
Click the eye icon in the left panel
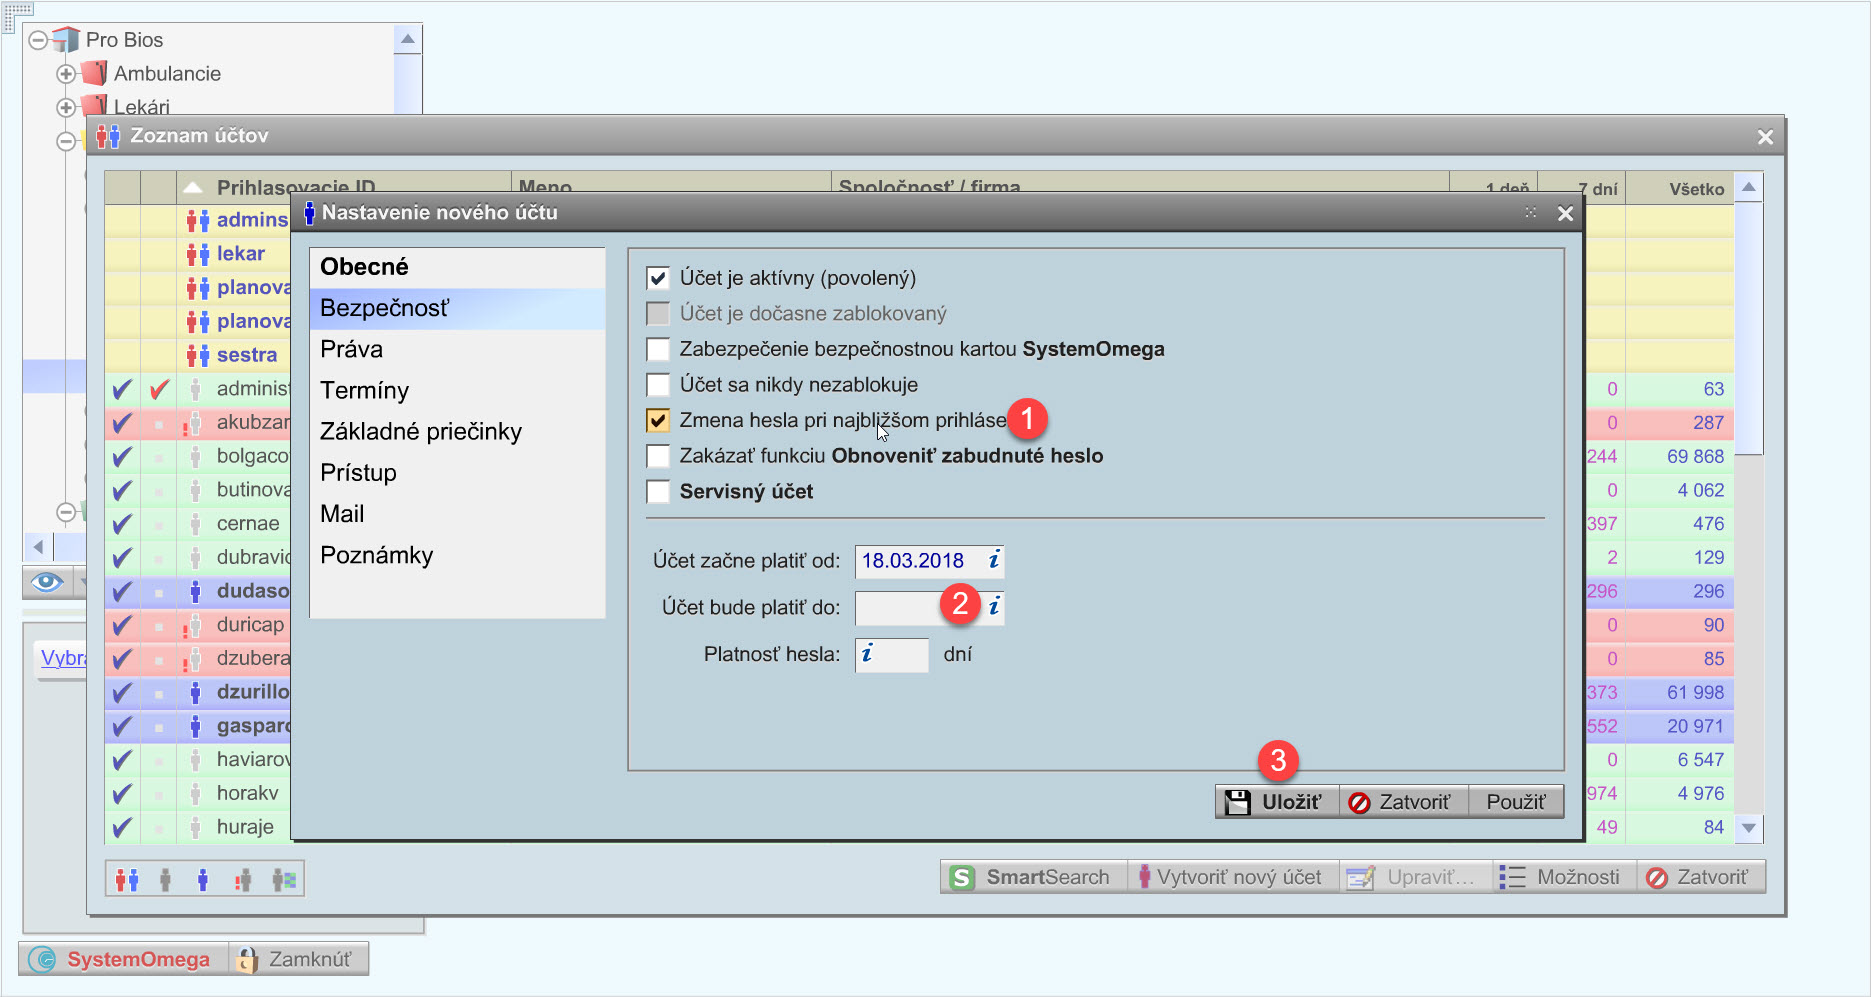pos(47,582)
